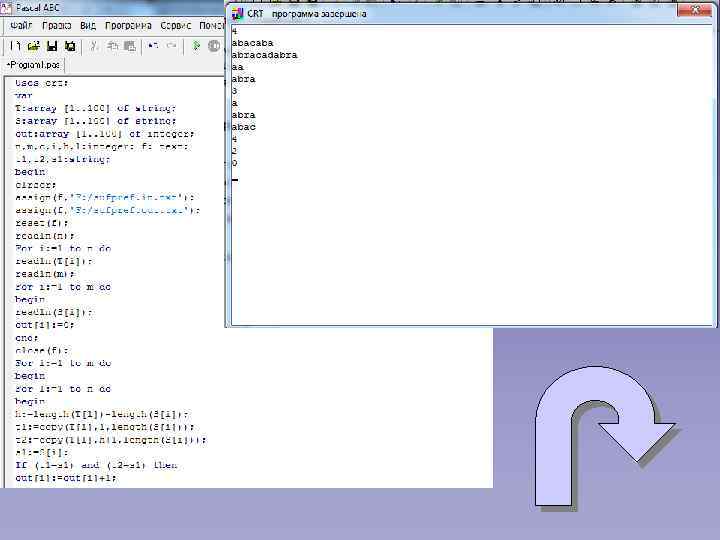Screen dimensions: 720x540
Task: Close the CRT output window
Action: point(694,11)
